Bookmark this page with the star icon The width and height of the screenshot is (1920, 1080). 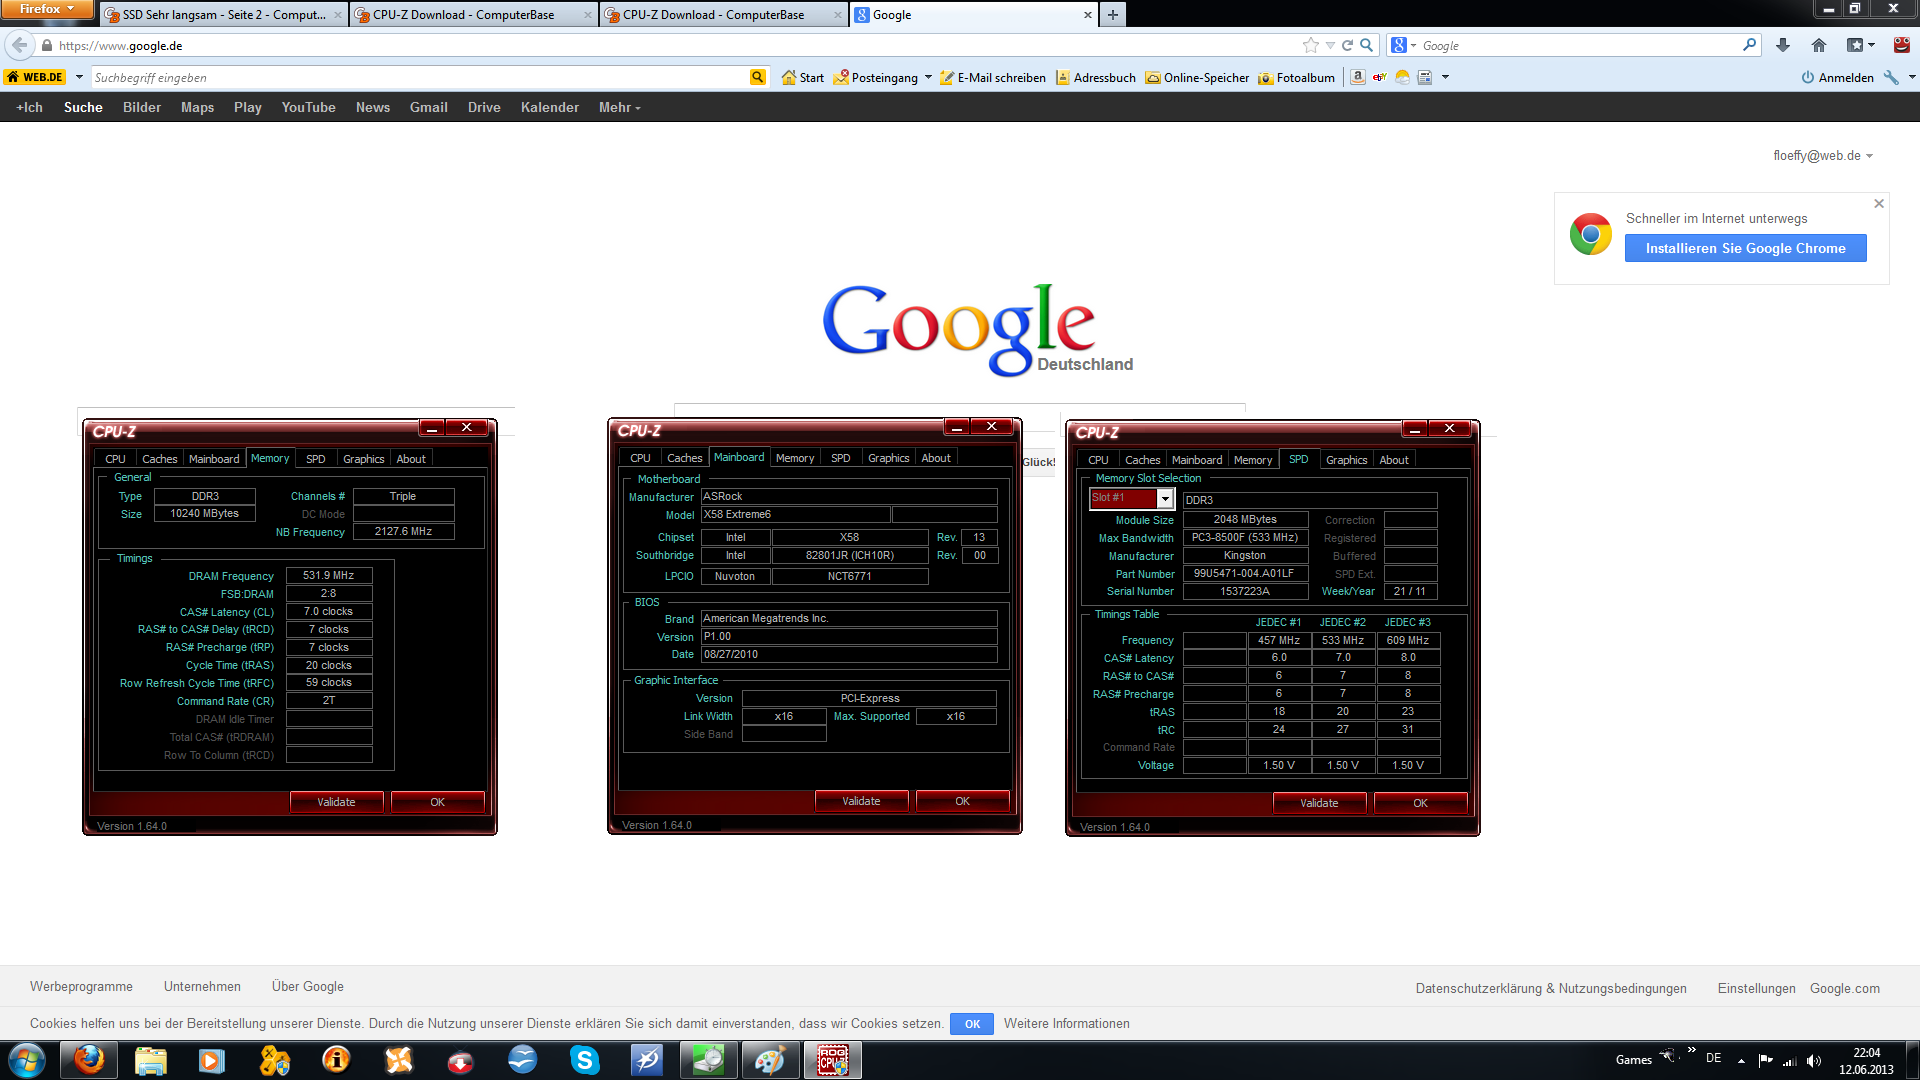click(1310, 45)
